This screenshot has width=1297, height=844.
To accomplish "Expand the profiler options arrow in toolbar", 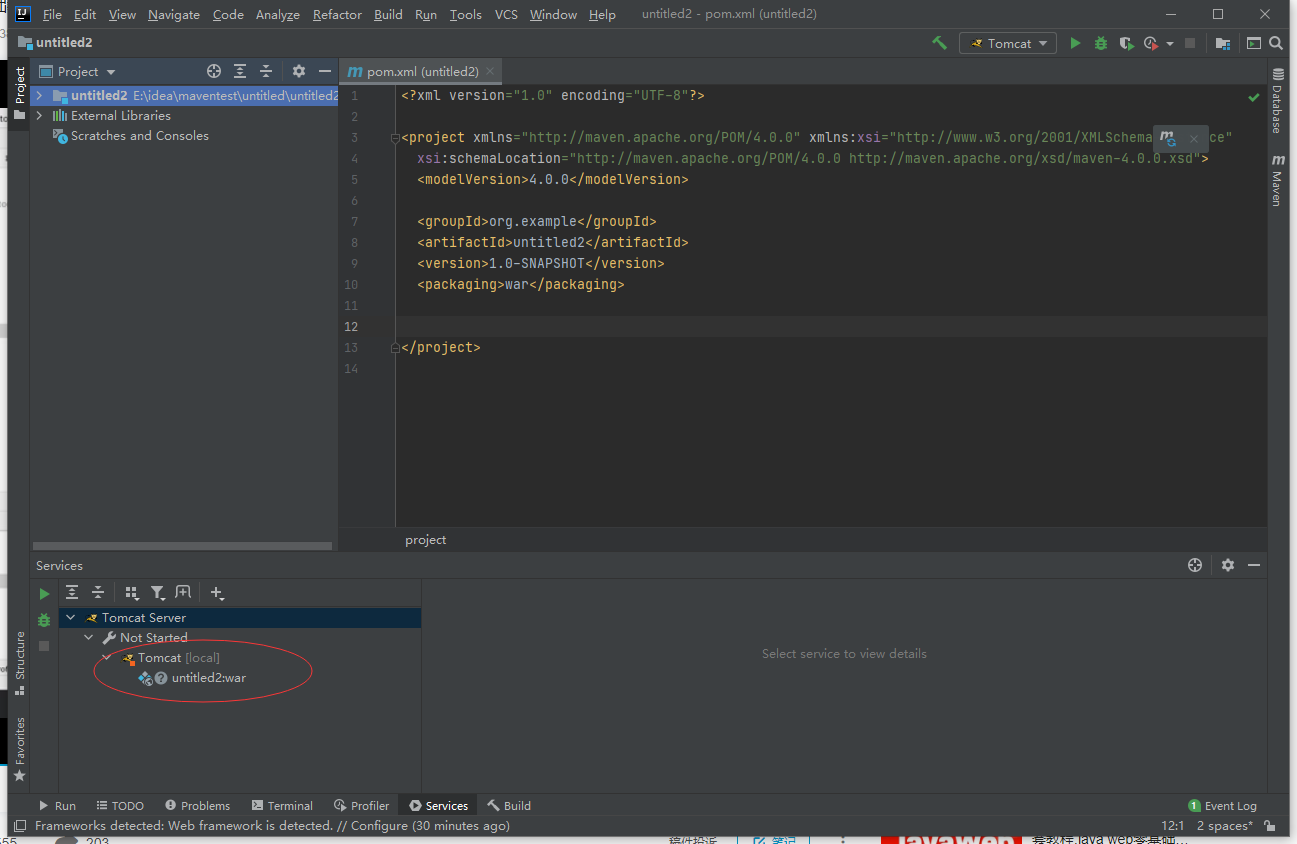I will tap(1170, 44).
